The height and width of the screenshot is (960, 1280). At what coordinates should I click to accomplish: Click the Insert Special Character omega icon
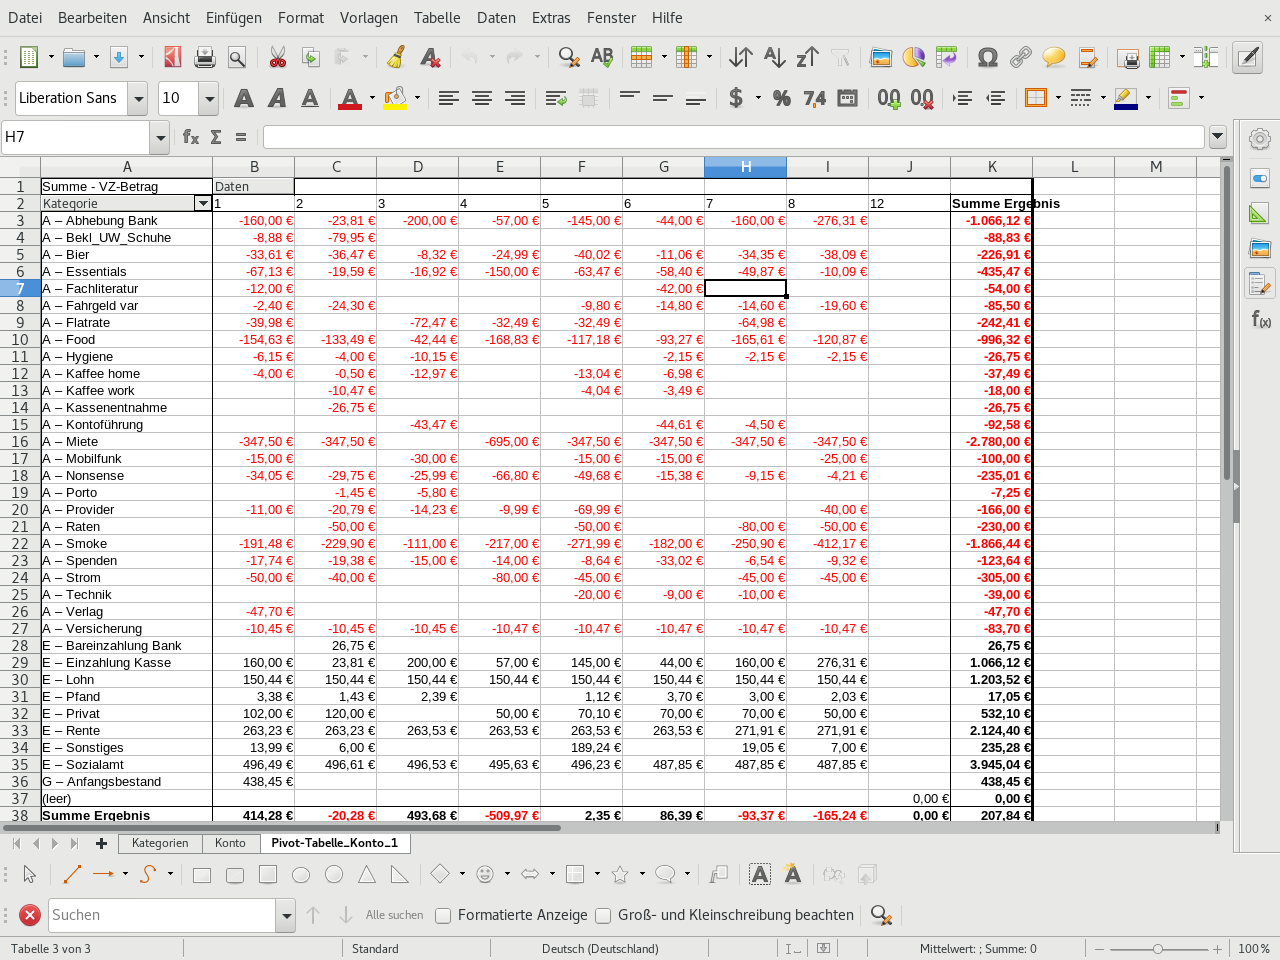click(x=987, y=57)
